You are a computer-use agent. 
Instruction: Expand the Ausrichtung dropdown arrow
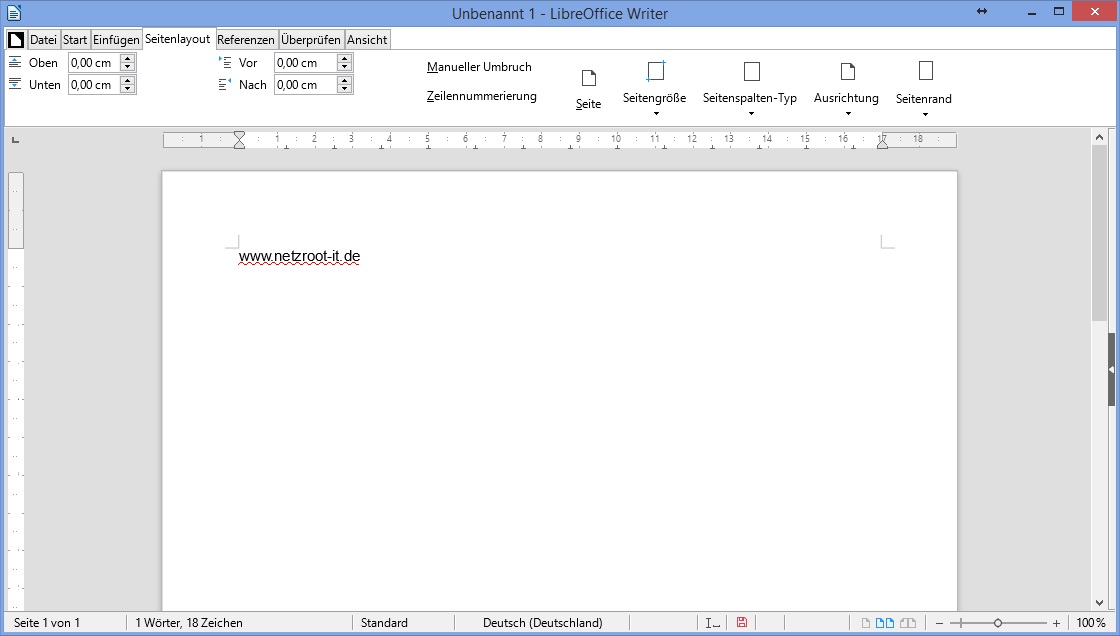click(x=848, y=114)
